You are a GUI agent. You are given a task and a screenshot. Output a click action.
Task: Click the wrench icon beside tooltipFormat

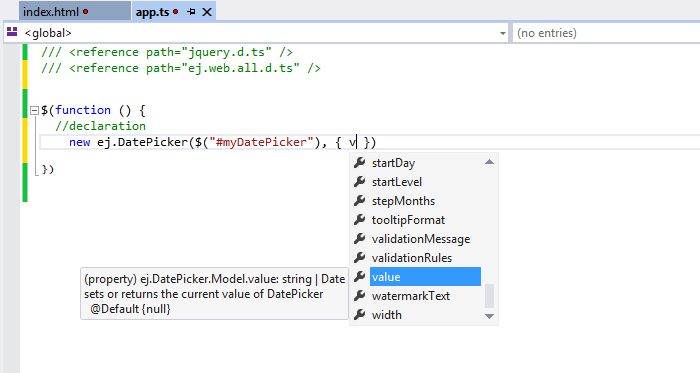tap(359, 220)
